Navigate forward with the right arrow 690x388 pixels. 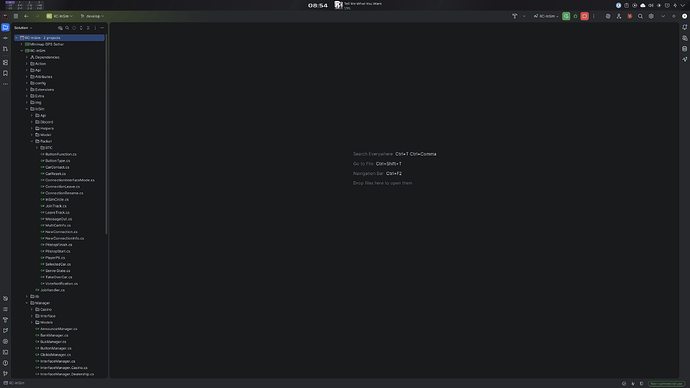point(37,16)
